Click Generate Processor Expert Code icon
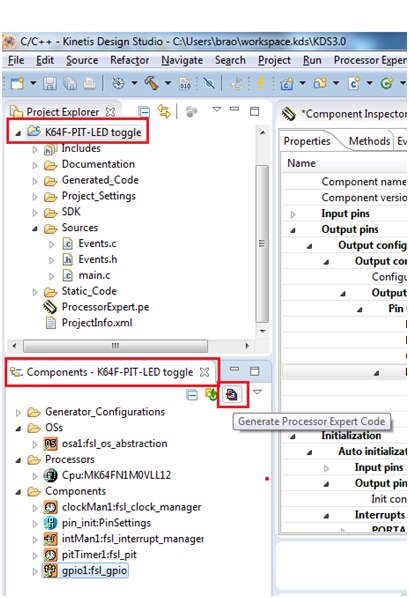409x598 pixels. click(x=232, y=394)
